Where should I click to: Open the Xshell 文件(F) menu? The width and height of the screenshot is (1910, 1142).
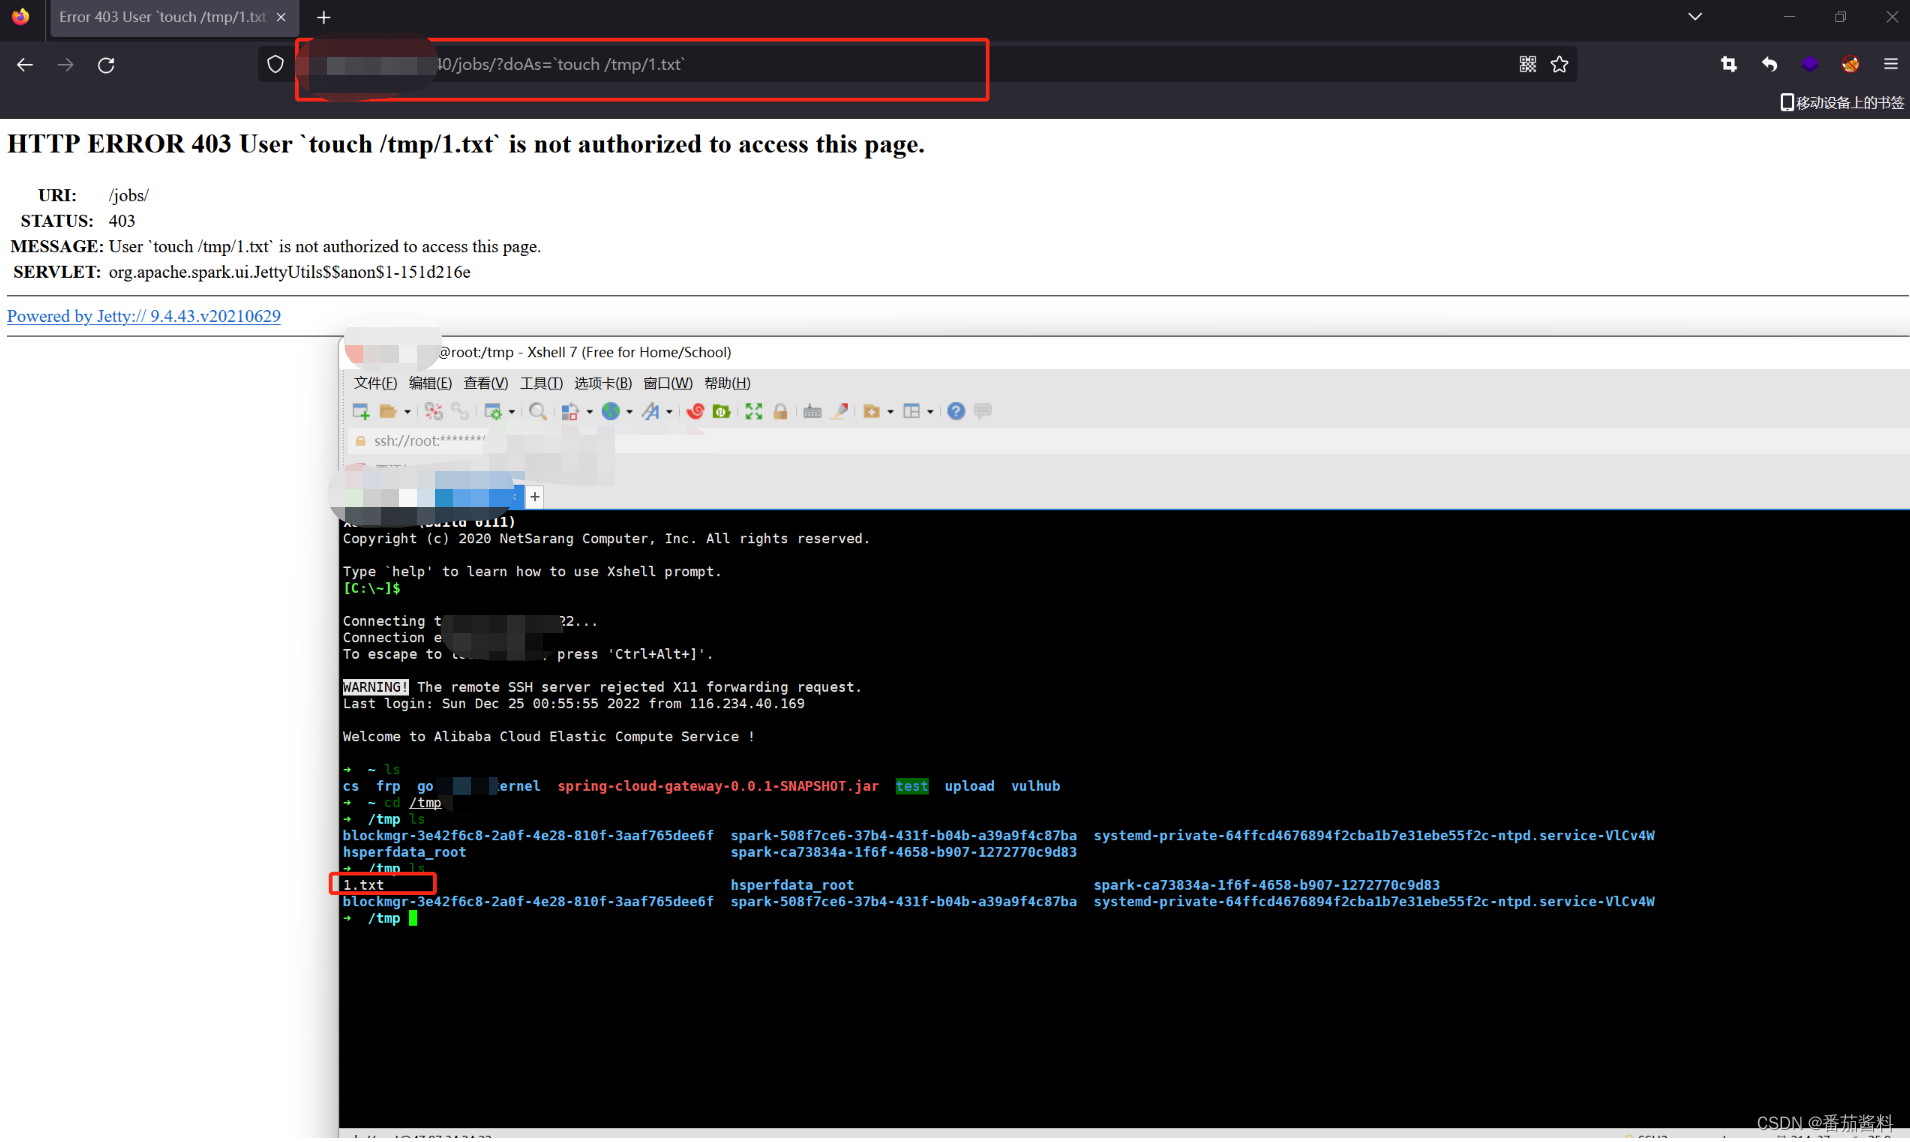pos(375,383)
